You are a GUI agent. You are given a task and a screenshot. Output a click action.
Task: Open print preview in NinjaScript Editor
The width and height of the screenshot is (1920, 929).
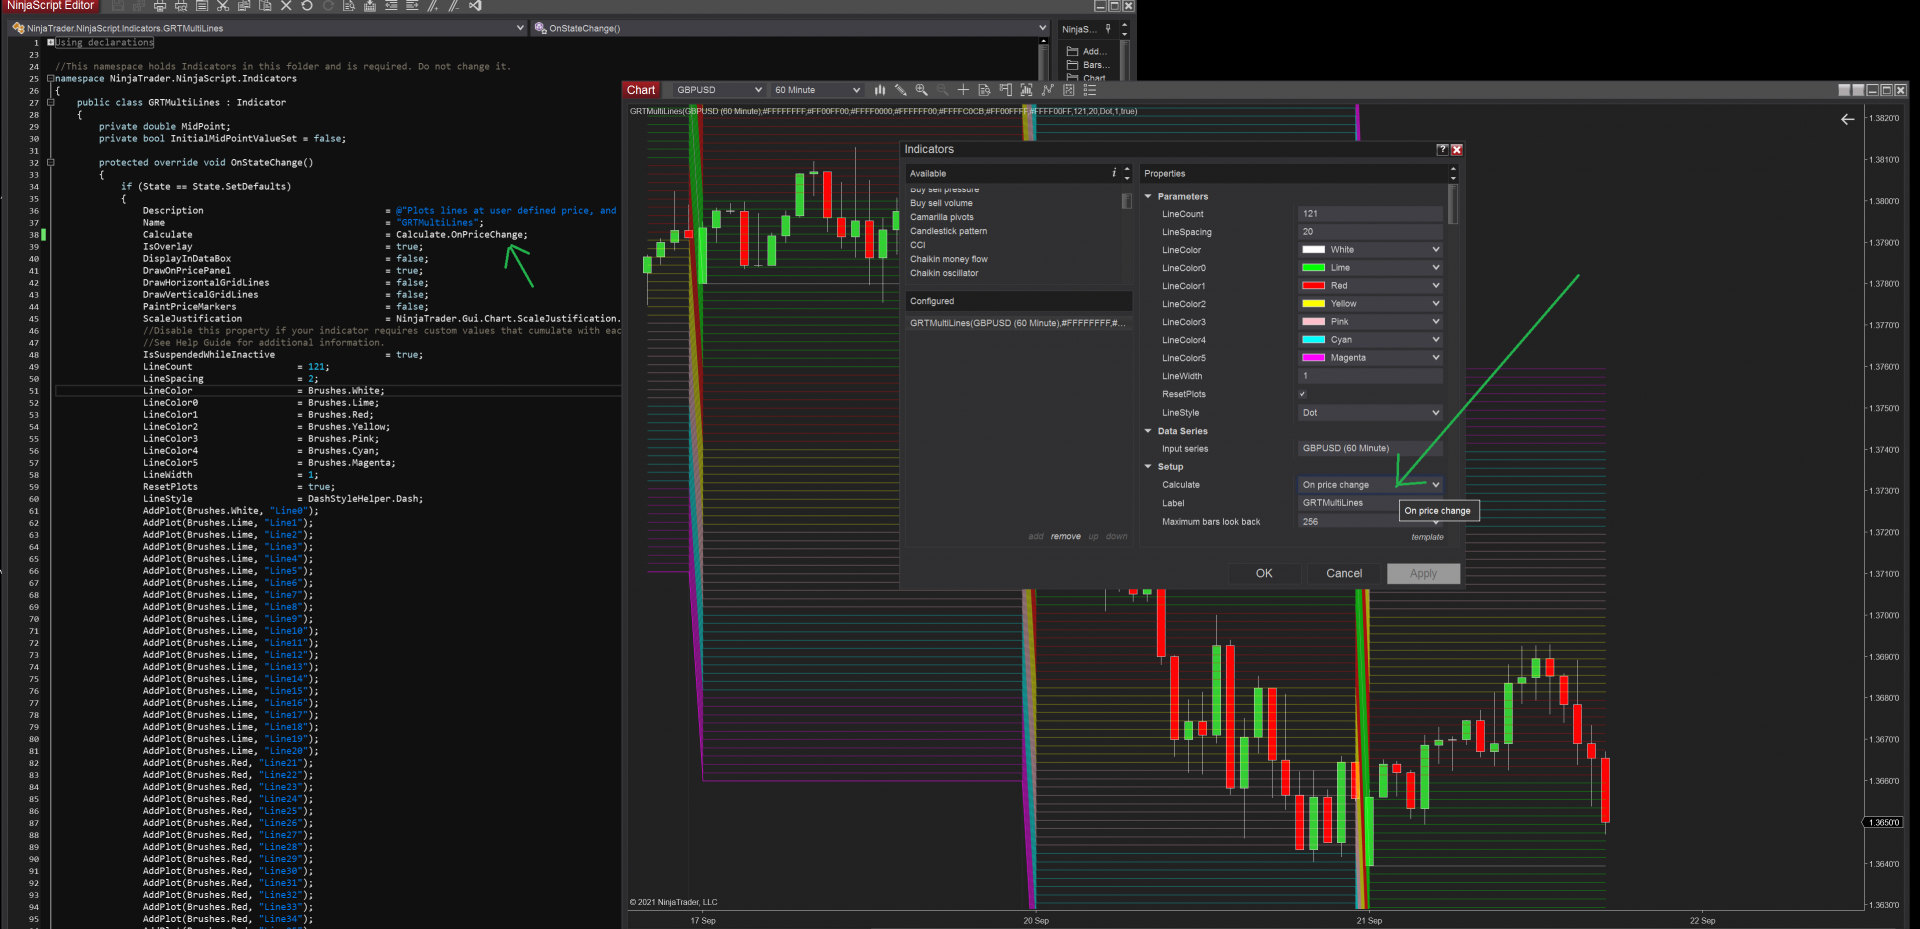pos(181,6)
